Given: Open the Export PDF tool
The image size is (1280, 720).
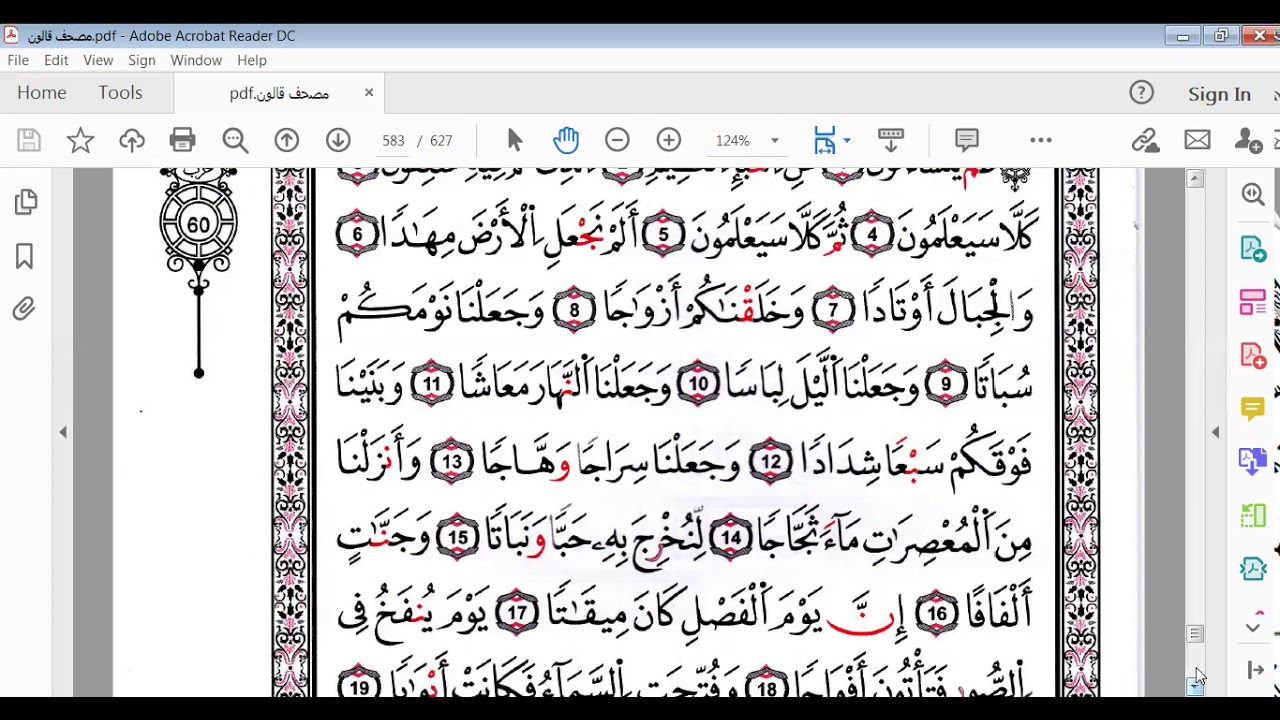Looking at the screenshot, I should tap(1253, 248).
